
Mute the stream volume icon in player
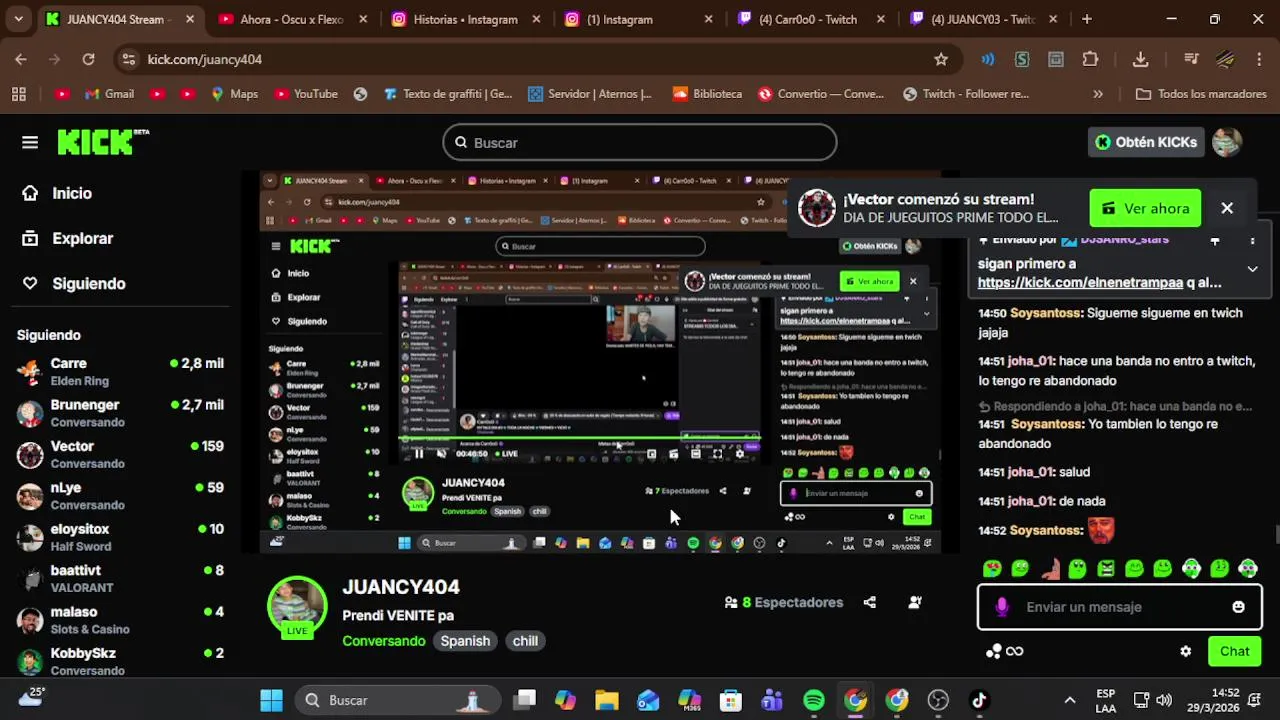coord(441,454)
